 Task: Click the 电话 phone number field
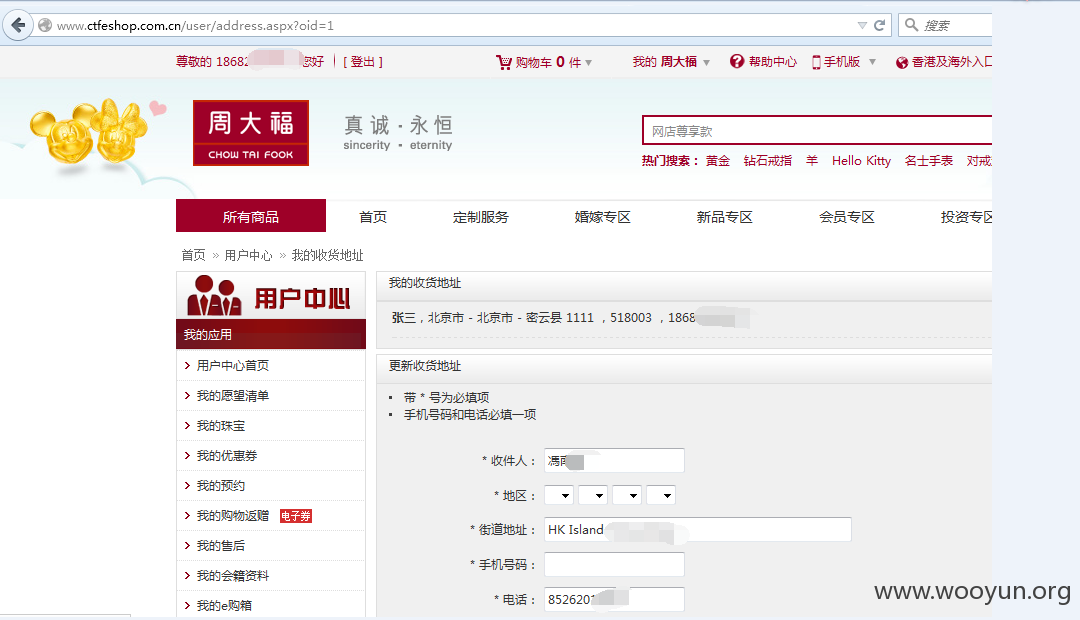click(x=614, y=599)
